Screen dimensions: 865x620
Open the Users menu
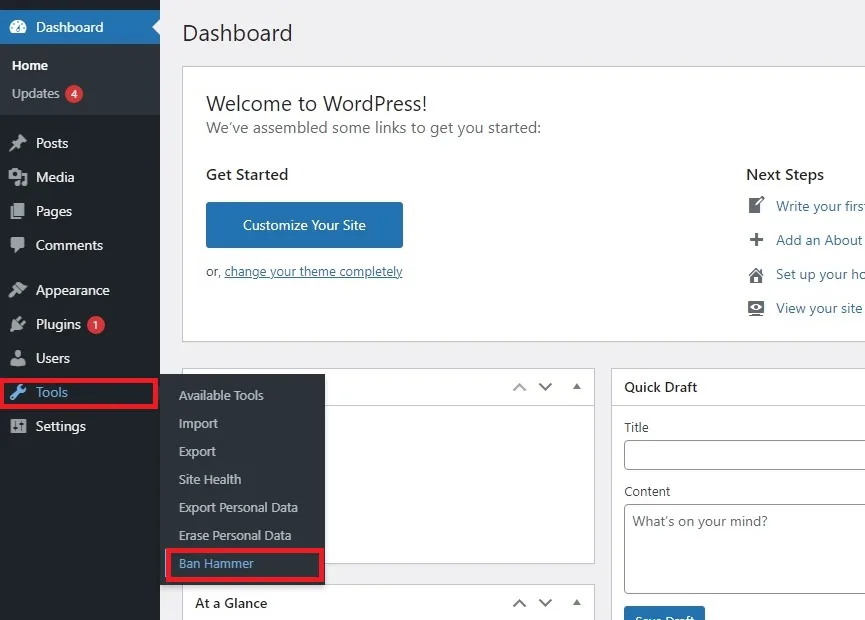click(80, 358)
